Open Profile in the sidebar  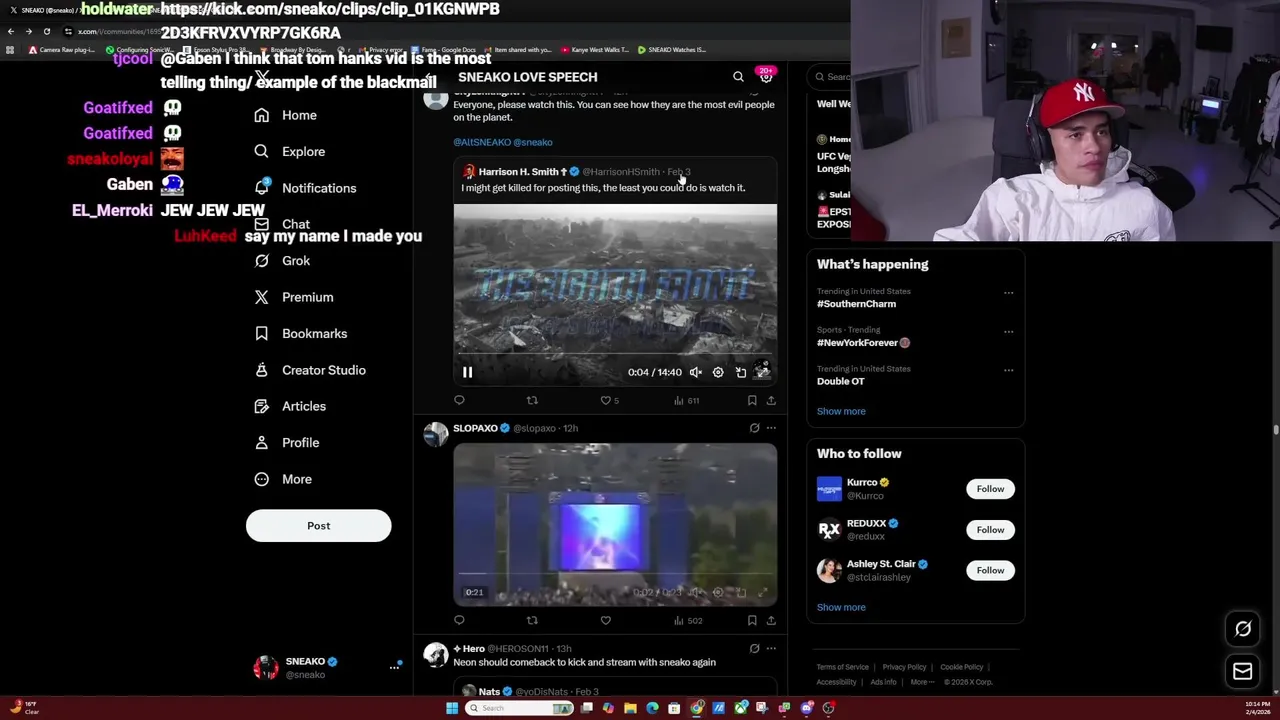(287, 443)
